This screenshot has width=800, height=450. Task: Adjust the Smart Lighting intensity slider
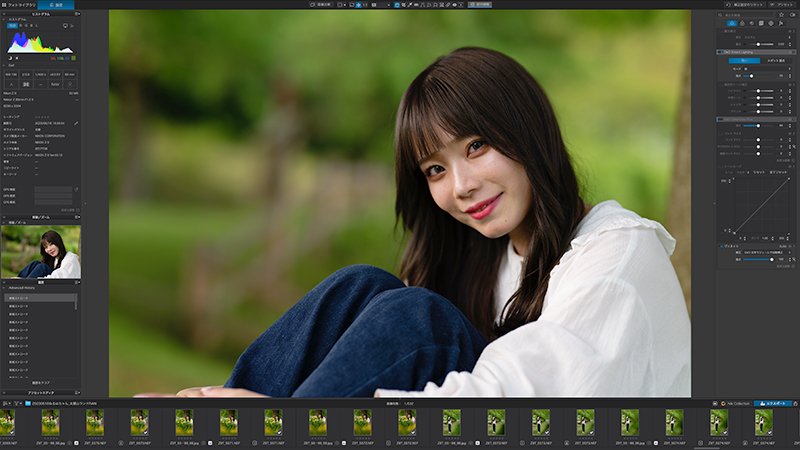[758, 76]
